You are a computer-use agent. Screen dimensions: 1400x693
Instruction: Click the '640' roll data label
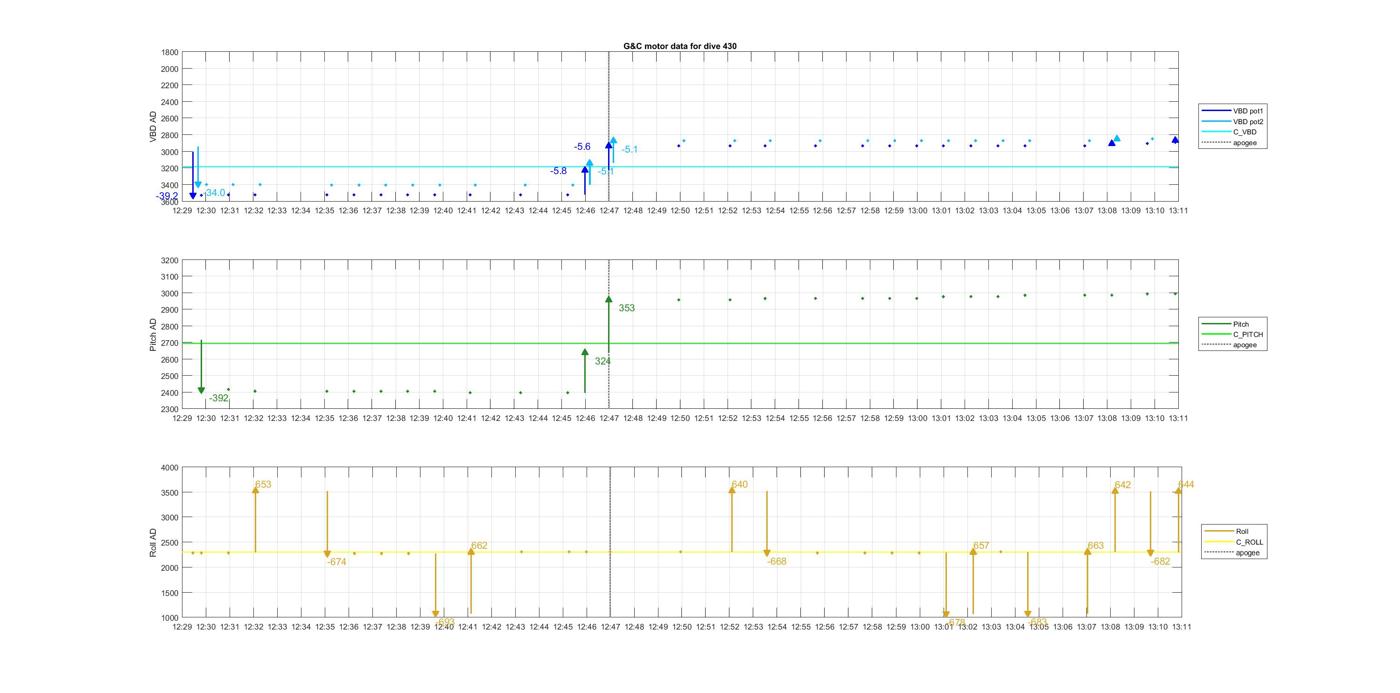(740, 485)
